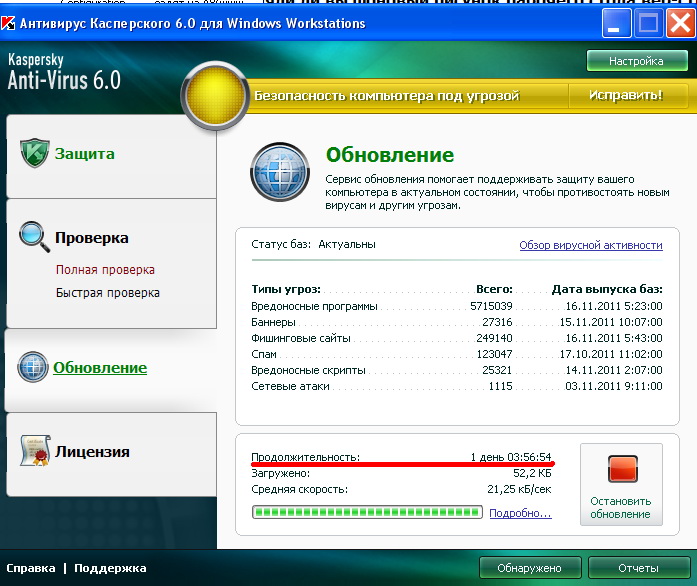Click the green update progress bar
The height and width of the screenshot is (586, 697).
pyautogui.click(x=366, y=513)
